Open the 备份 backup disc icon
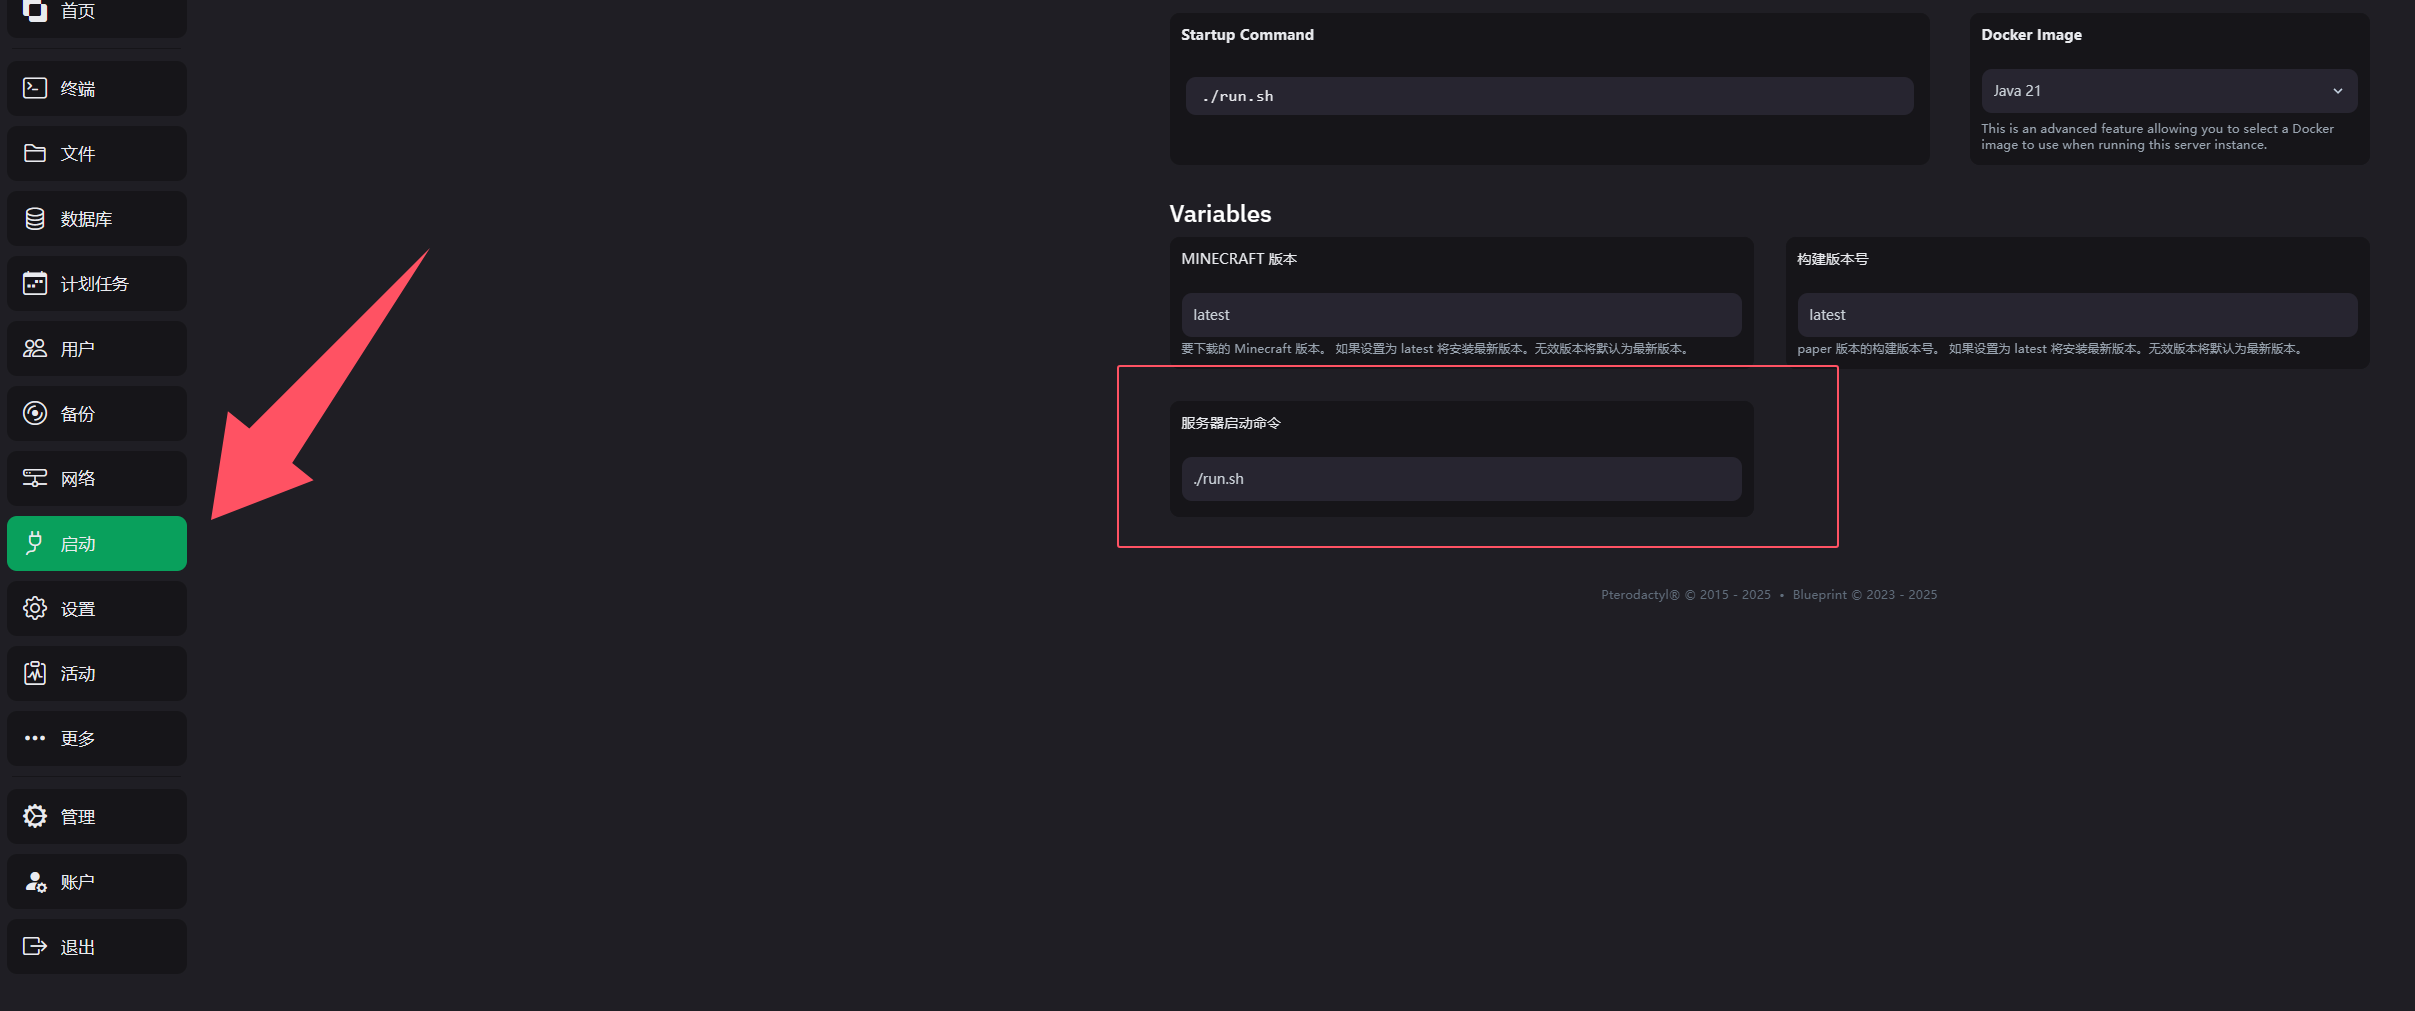This screenshot has width=2415, height=1011. click(35, 413)
